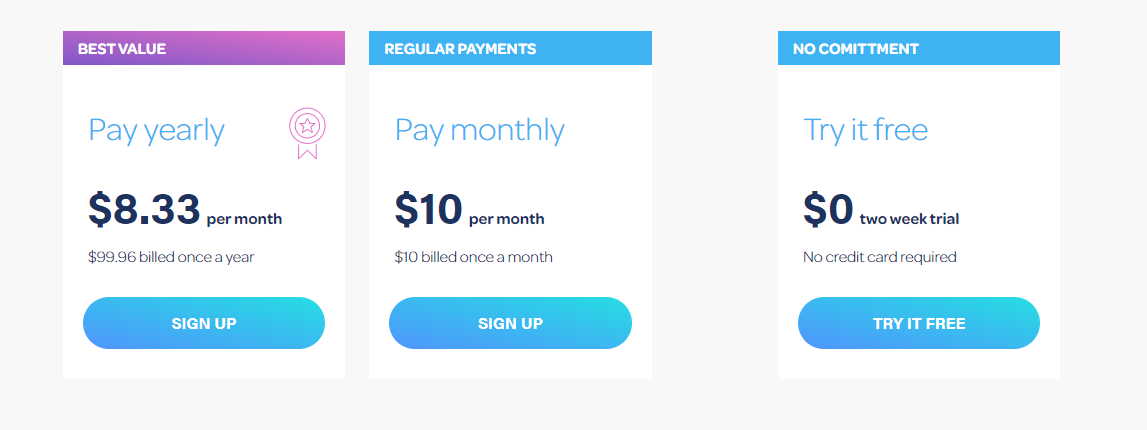1147x430 pixels.
Task: Click per month label beside $8.33
Action: (x=244, y=219)
